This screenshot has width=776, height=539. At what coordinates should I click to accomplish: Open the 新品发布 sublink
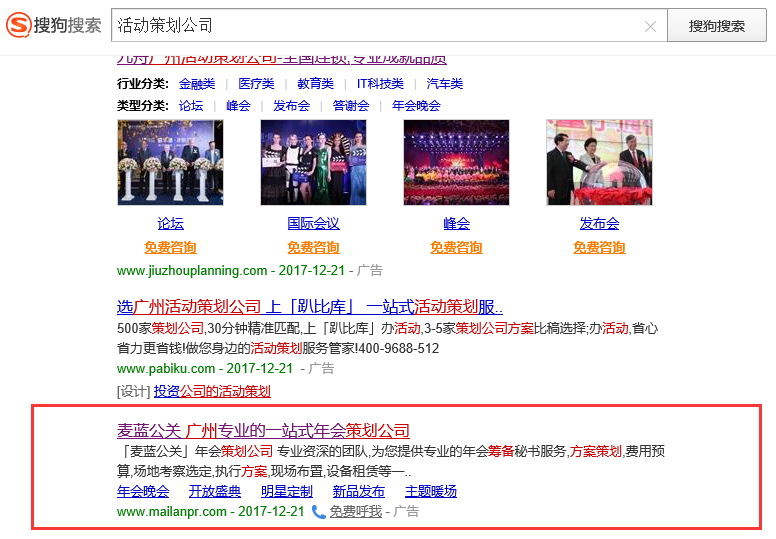[359, 491]
